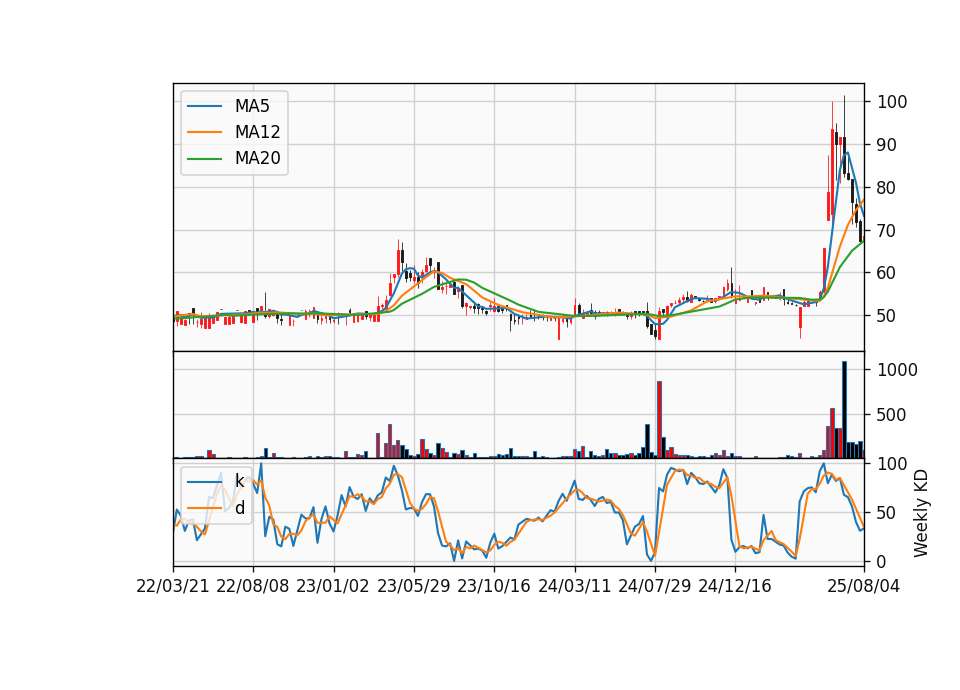This screenshot has height=690, width=960.
Task: Click the KD axis value 50
Action: click(x=887, y=512)
